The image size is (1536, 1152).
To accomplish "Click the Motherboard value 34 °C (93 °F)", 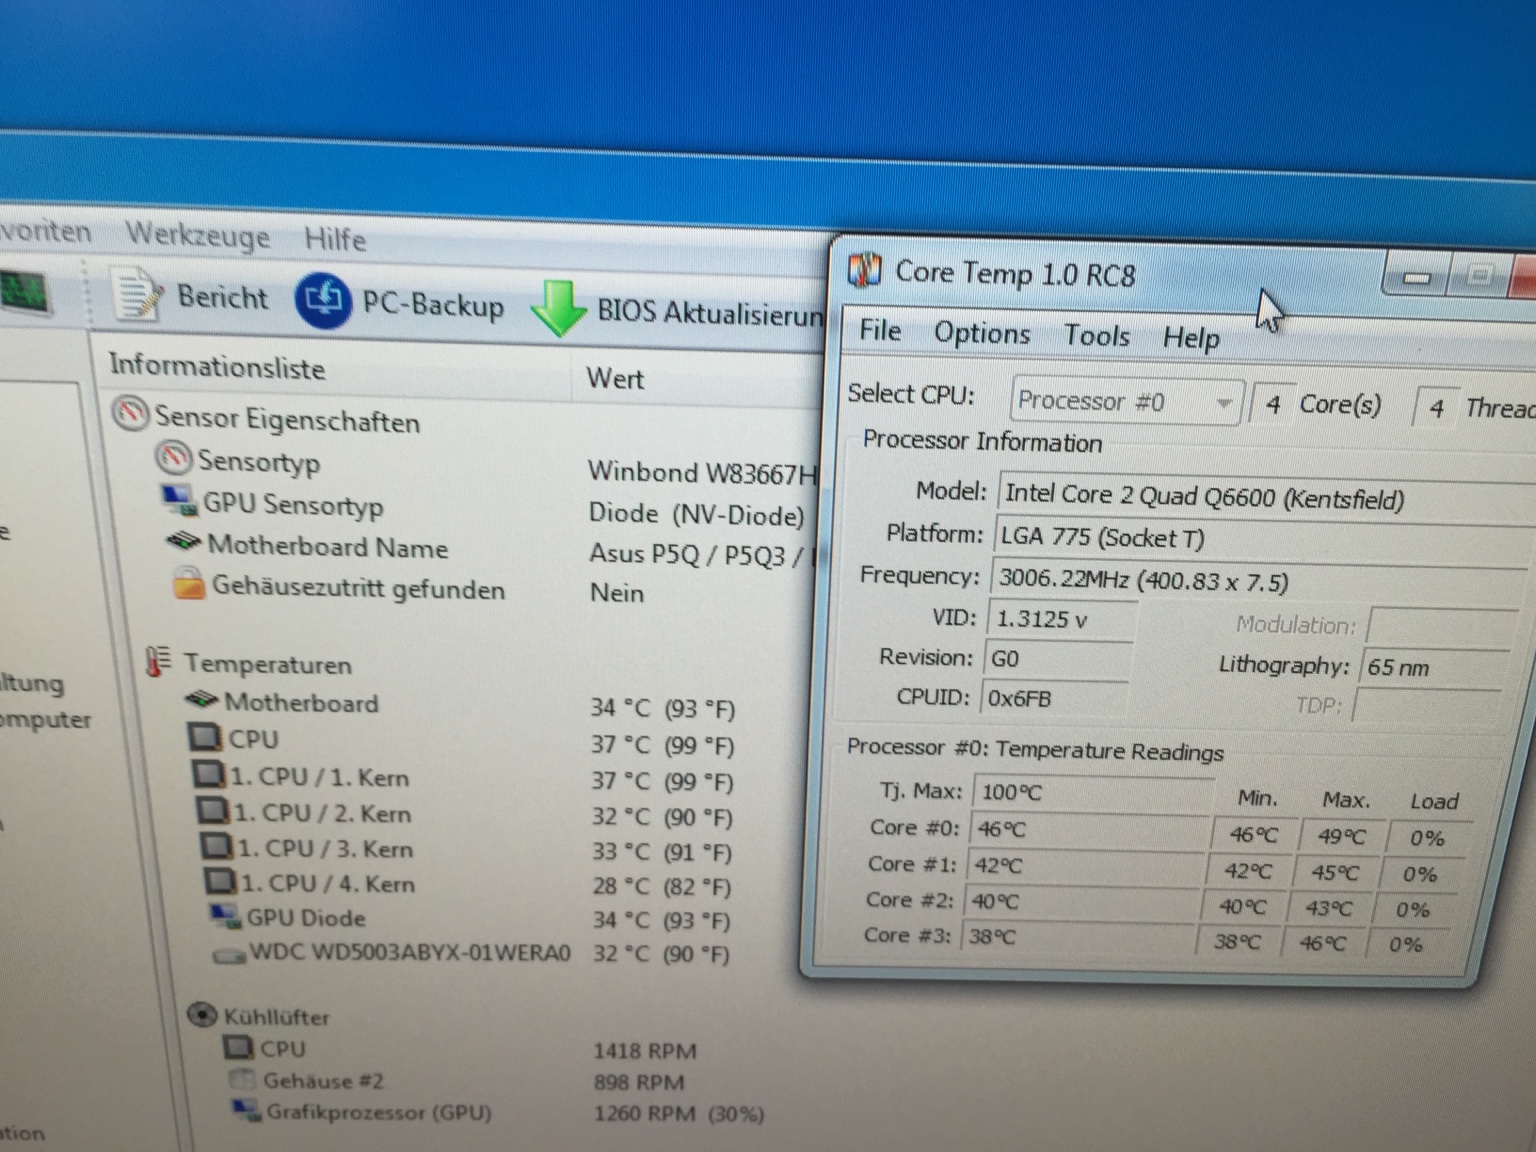I will [x=662, y=708].
